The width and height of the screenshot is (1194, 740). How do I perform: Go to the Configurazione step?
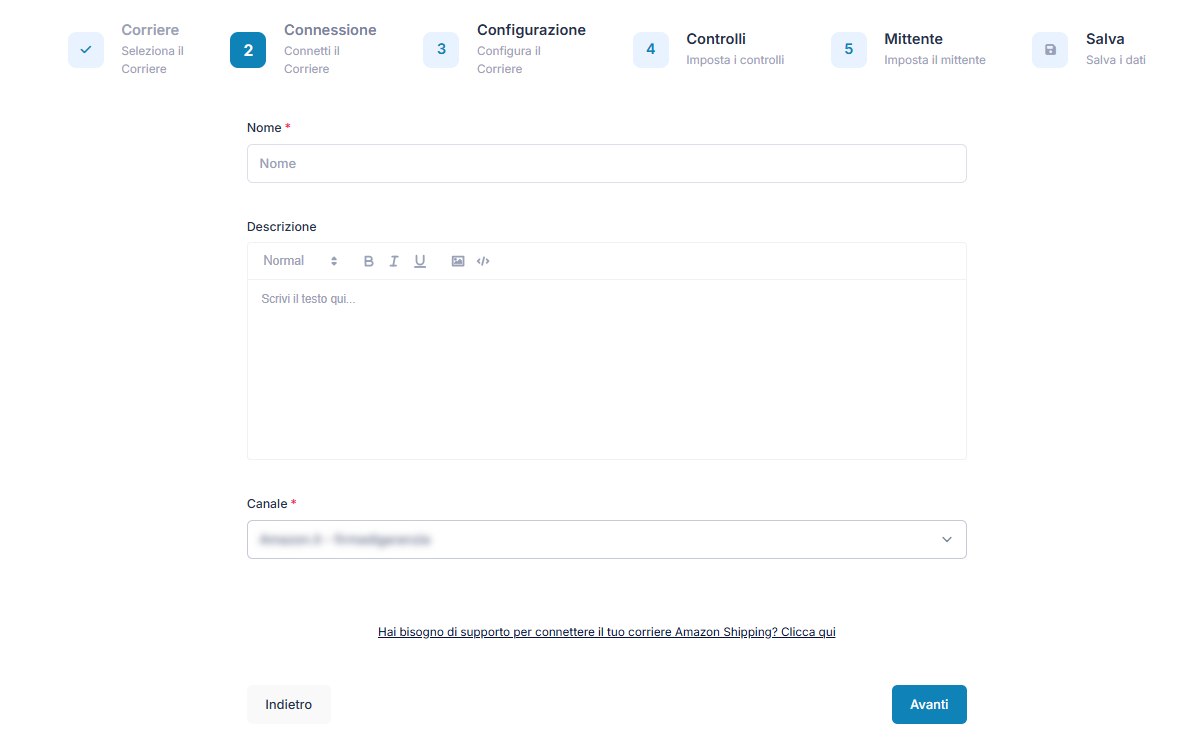pyautogui.click(x=530, y=31)
